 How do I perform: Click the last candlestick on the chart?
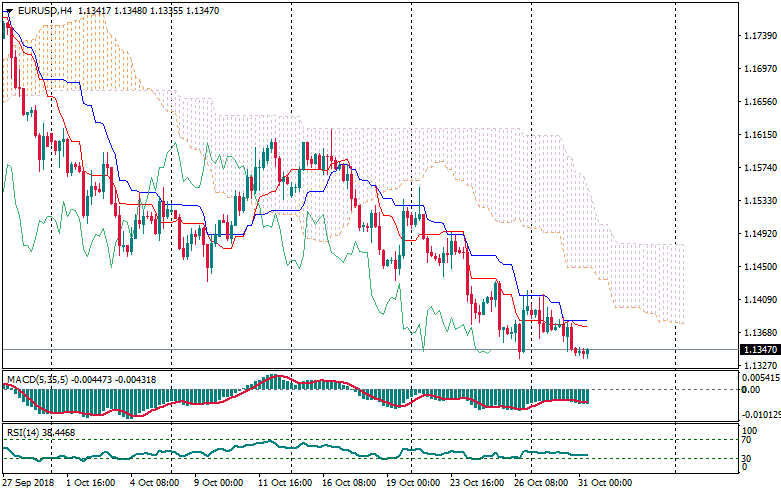pyautogui.click(x=587, y=351)
